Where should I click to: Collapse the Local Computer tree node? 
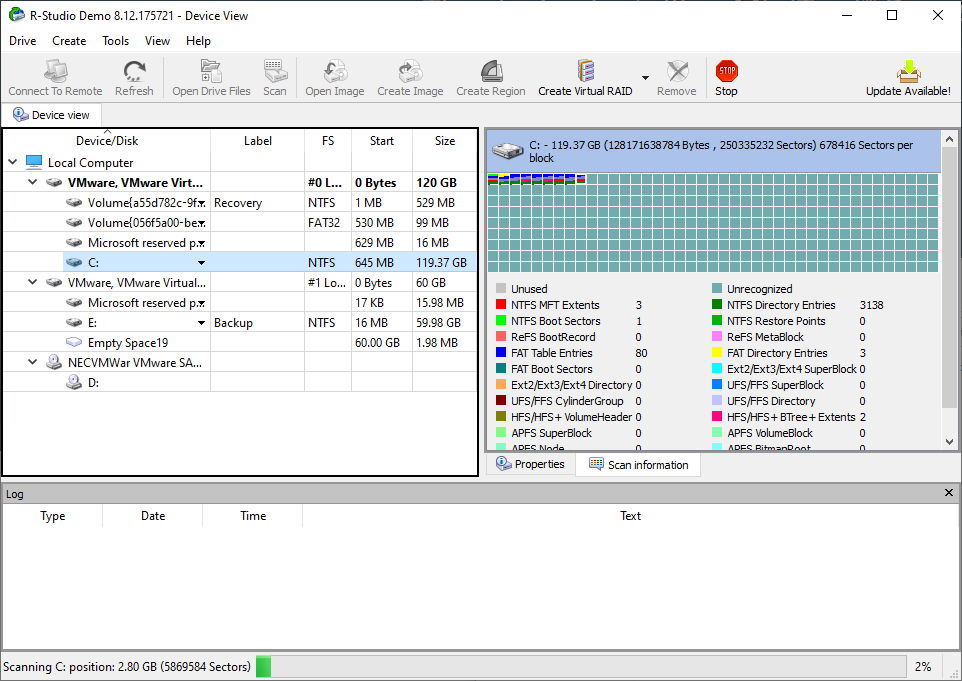tap(13, 163)
